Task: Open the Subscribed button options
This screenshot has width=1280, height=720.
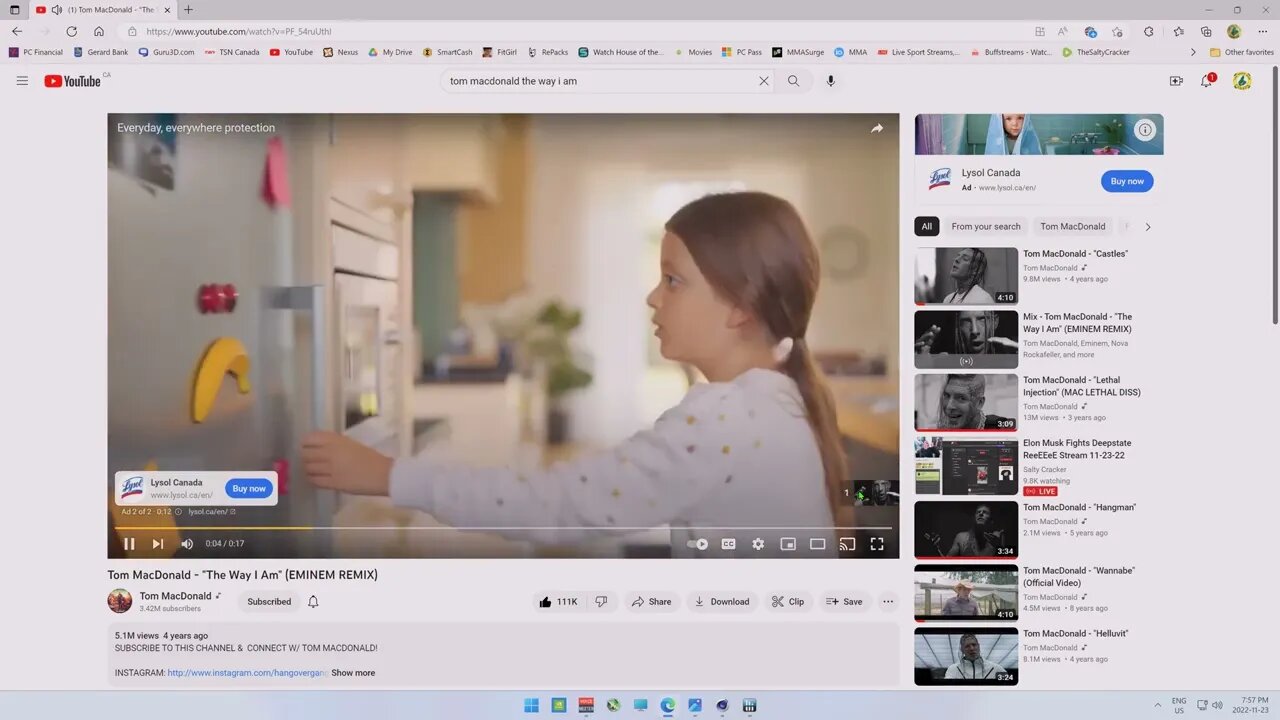Action: [x=269, y=602]
